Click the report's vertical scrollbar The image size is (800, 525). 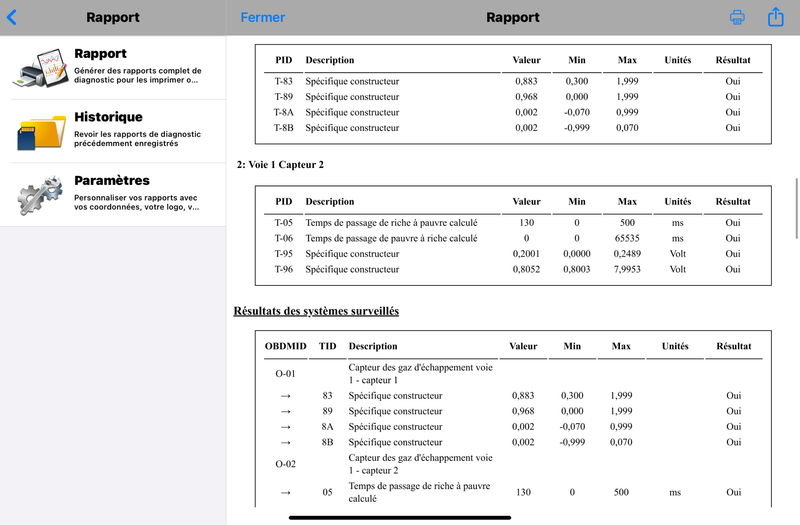tap(796, 208)
